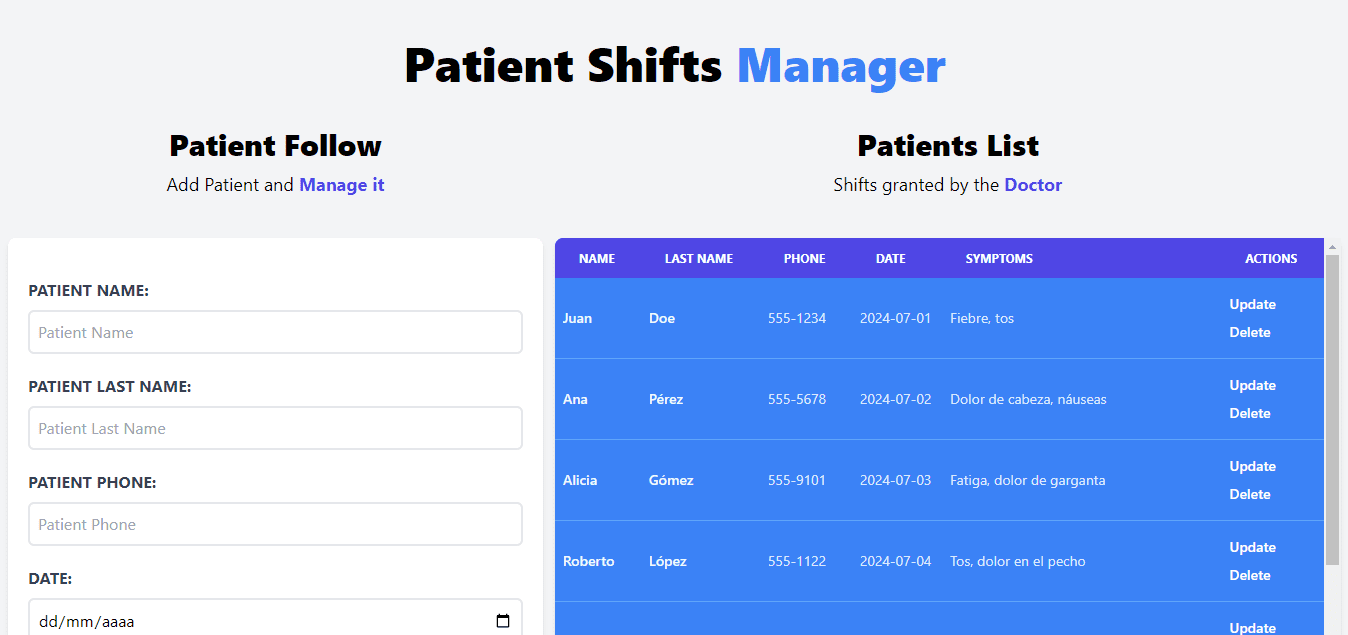Update Alicia Gómez's patient entry
Viewport: 1348px width, 635px height.
tap(1252, 466)
